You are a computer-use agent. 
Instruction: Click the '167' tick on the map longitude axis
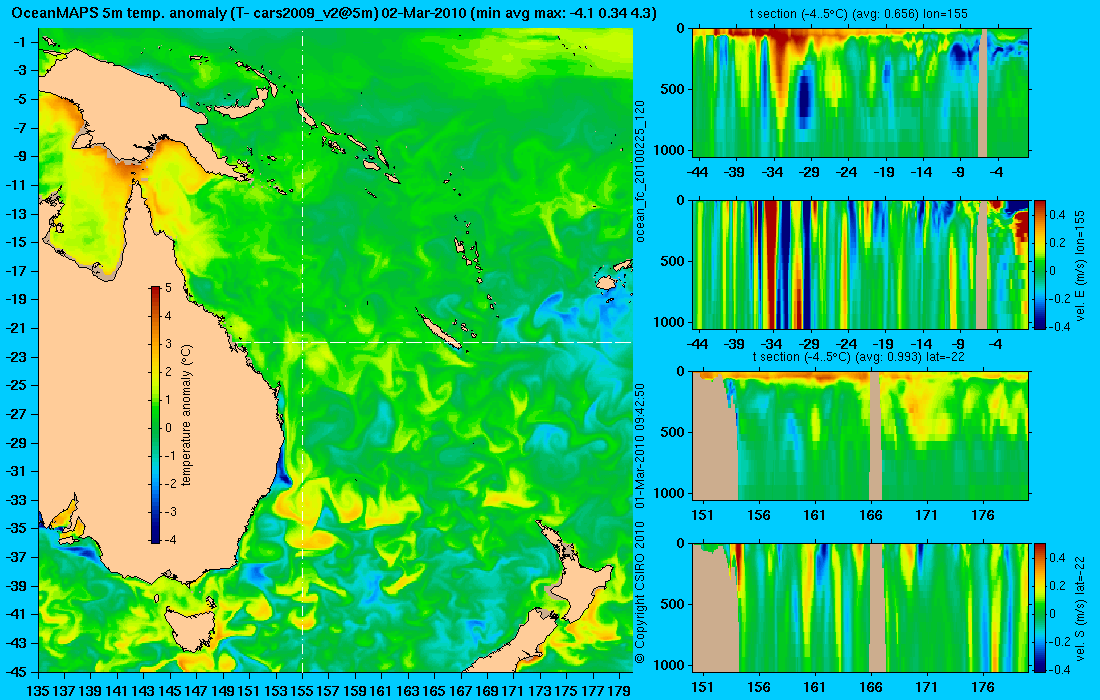point(461,691)
